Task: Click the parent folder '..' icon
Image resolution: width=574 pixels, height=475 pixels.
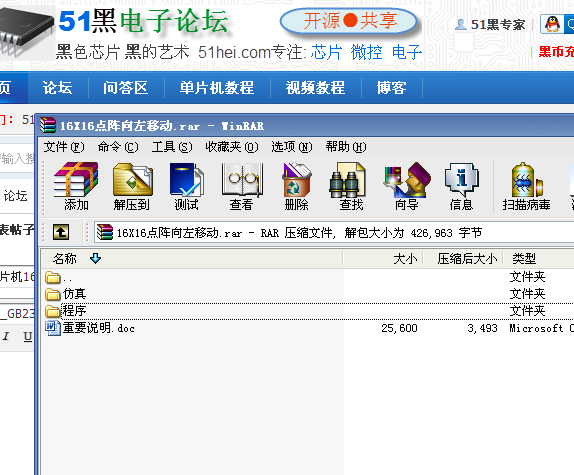Action: click(x=53, y=277)
